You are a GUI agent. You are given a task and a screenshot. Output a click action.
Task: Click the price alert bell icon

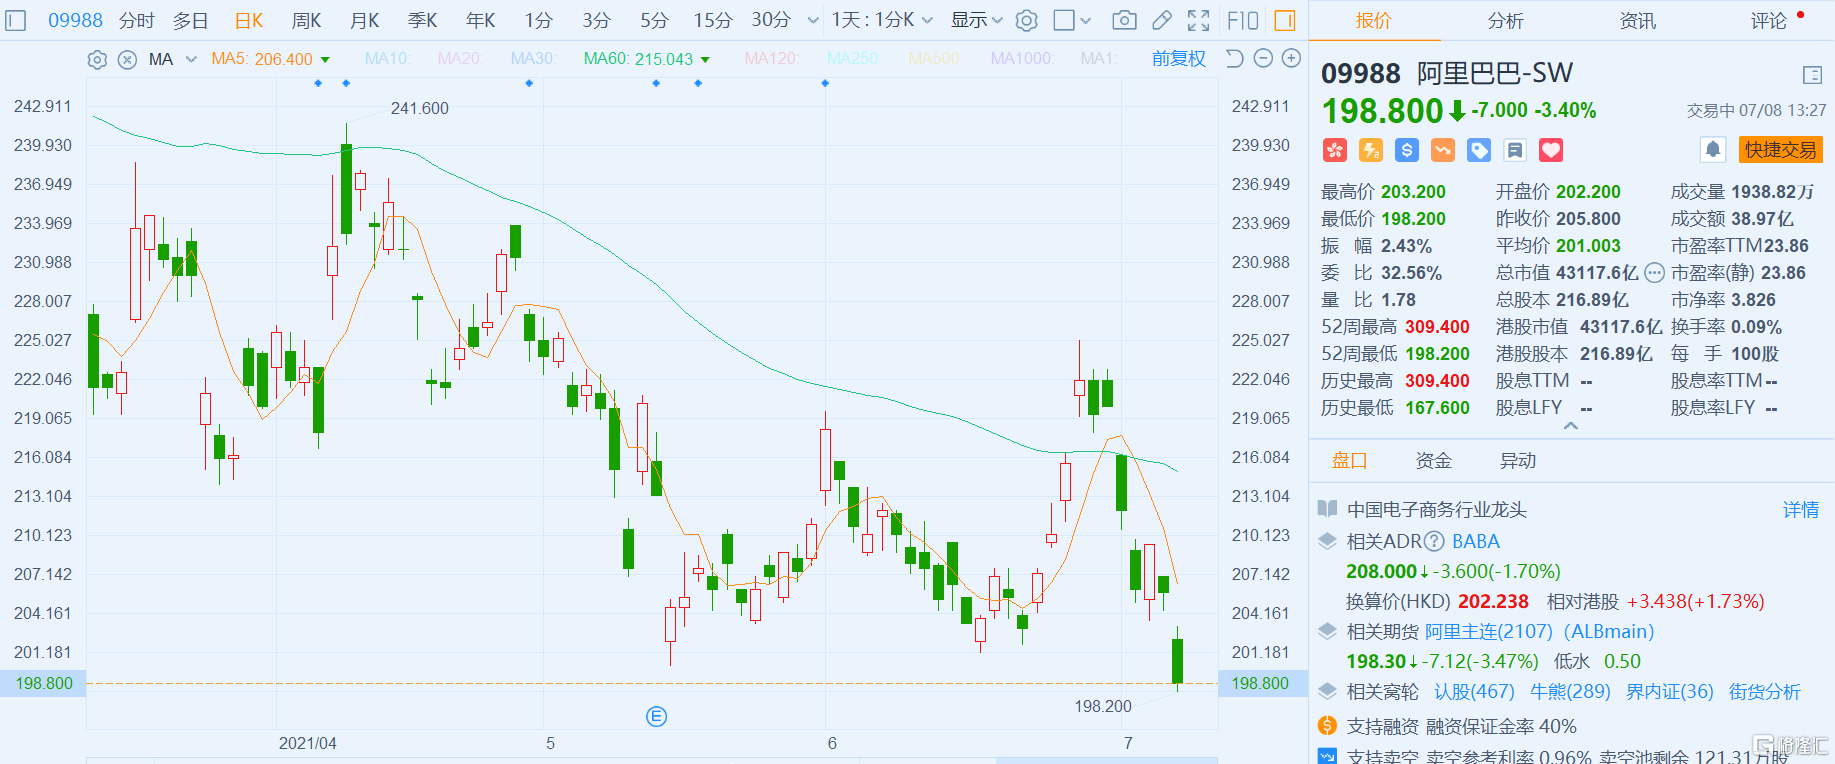[x=1713, y=150]
